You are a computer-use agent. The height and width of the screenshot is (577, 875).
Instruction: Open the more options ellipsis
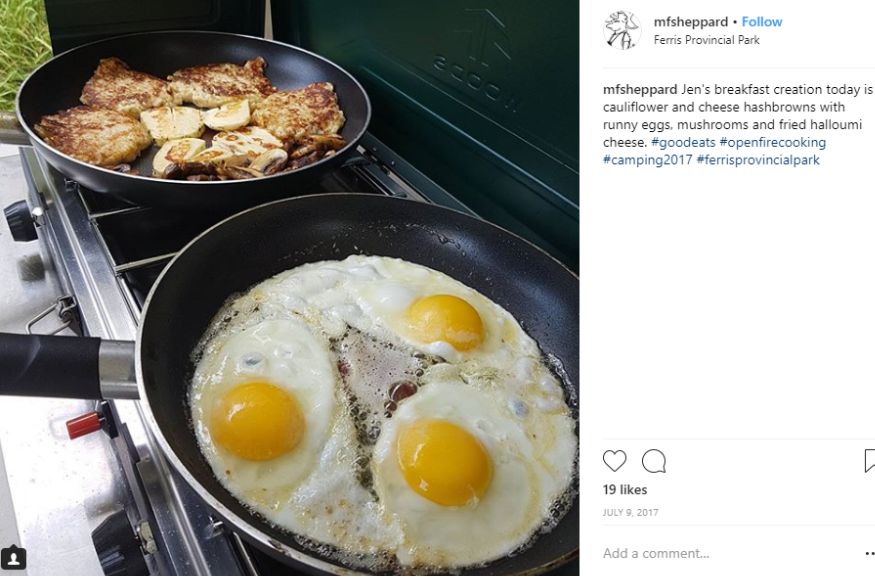tap(869, 553)
